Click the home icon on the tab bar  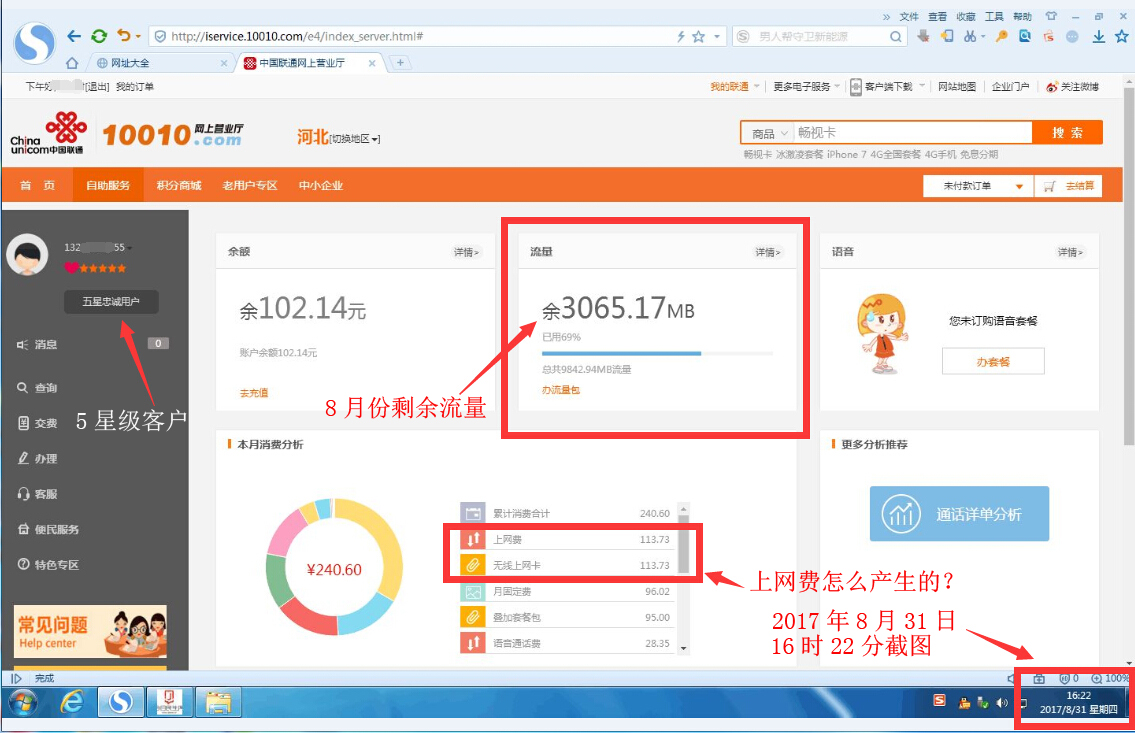72,63
